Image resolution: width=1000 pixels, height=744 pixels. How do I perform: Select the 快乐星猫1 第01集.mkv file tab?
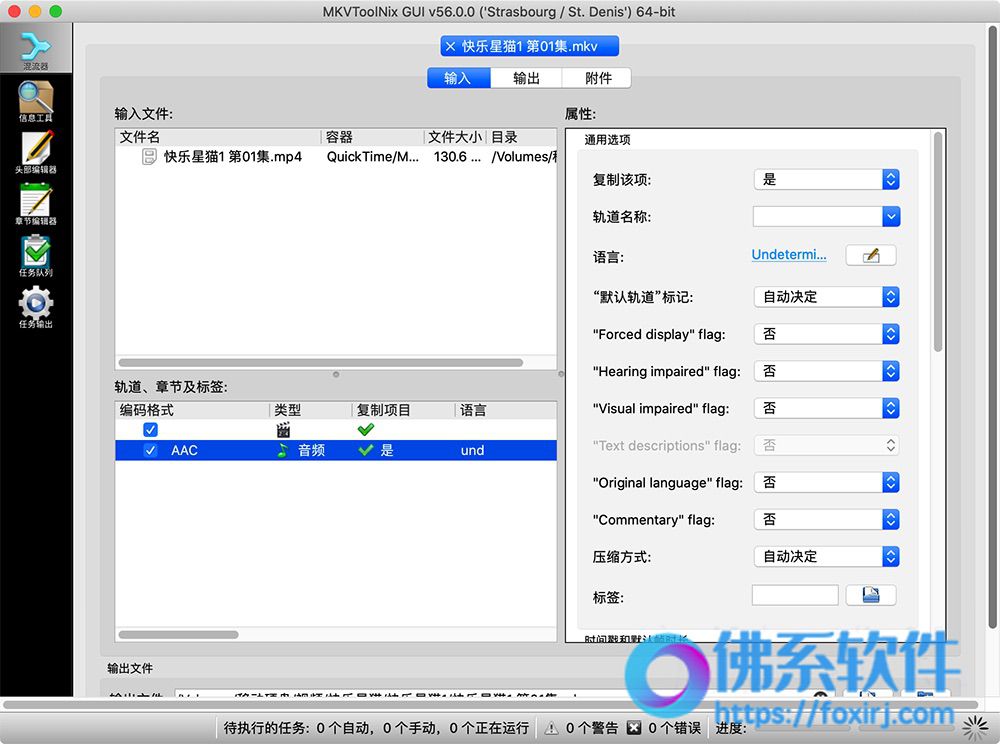pos(529,47)
